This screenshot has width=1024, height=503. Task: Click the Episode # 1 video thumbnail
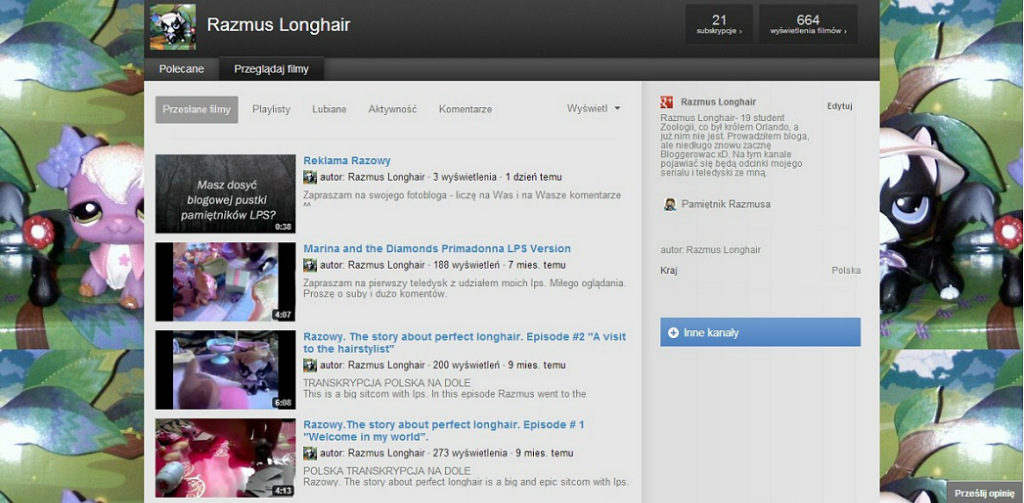coord(225,458)
